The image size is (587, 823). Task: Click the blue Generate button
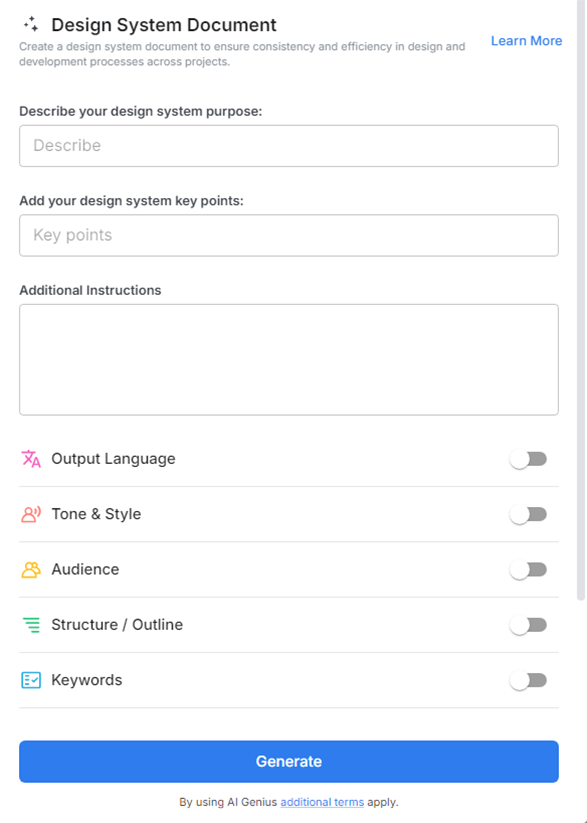point(288,761)
